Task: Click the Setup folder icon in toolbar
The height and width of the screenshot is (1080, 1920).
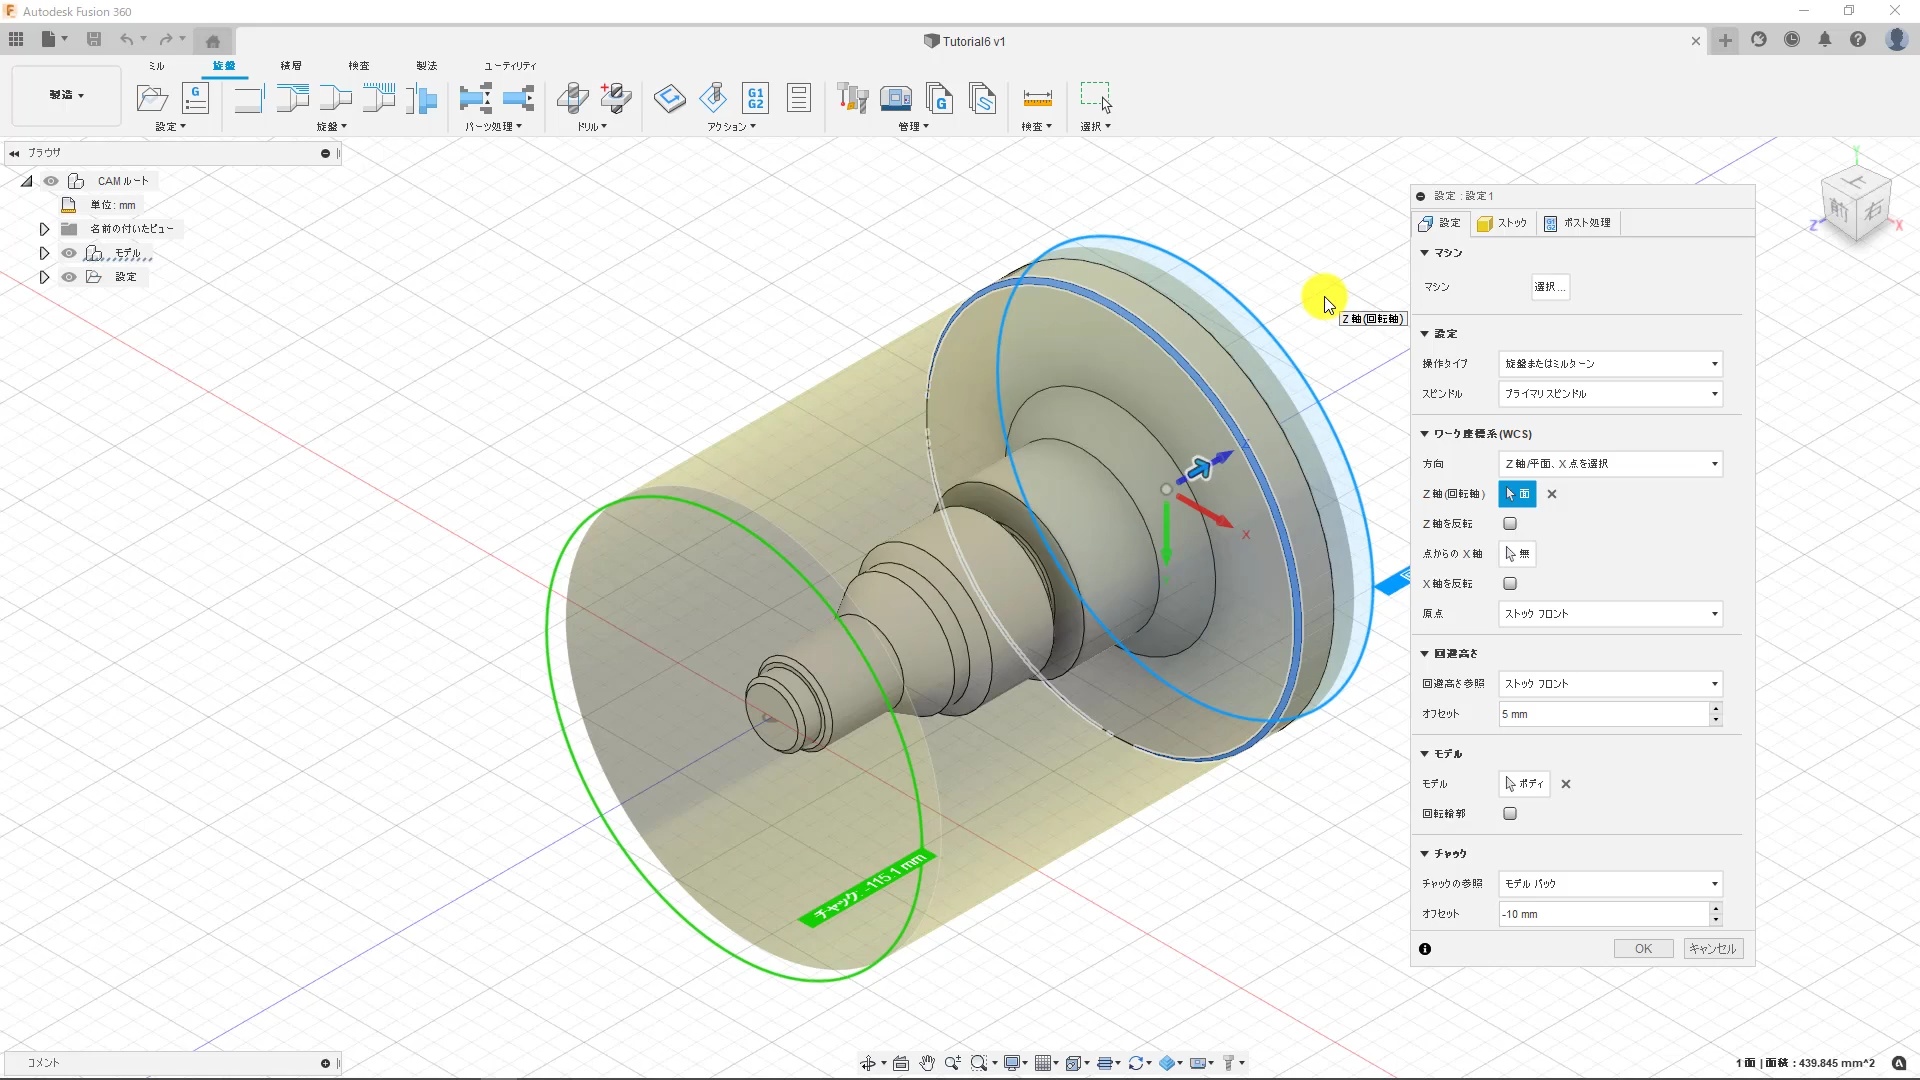Action: click(152, 98)
